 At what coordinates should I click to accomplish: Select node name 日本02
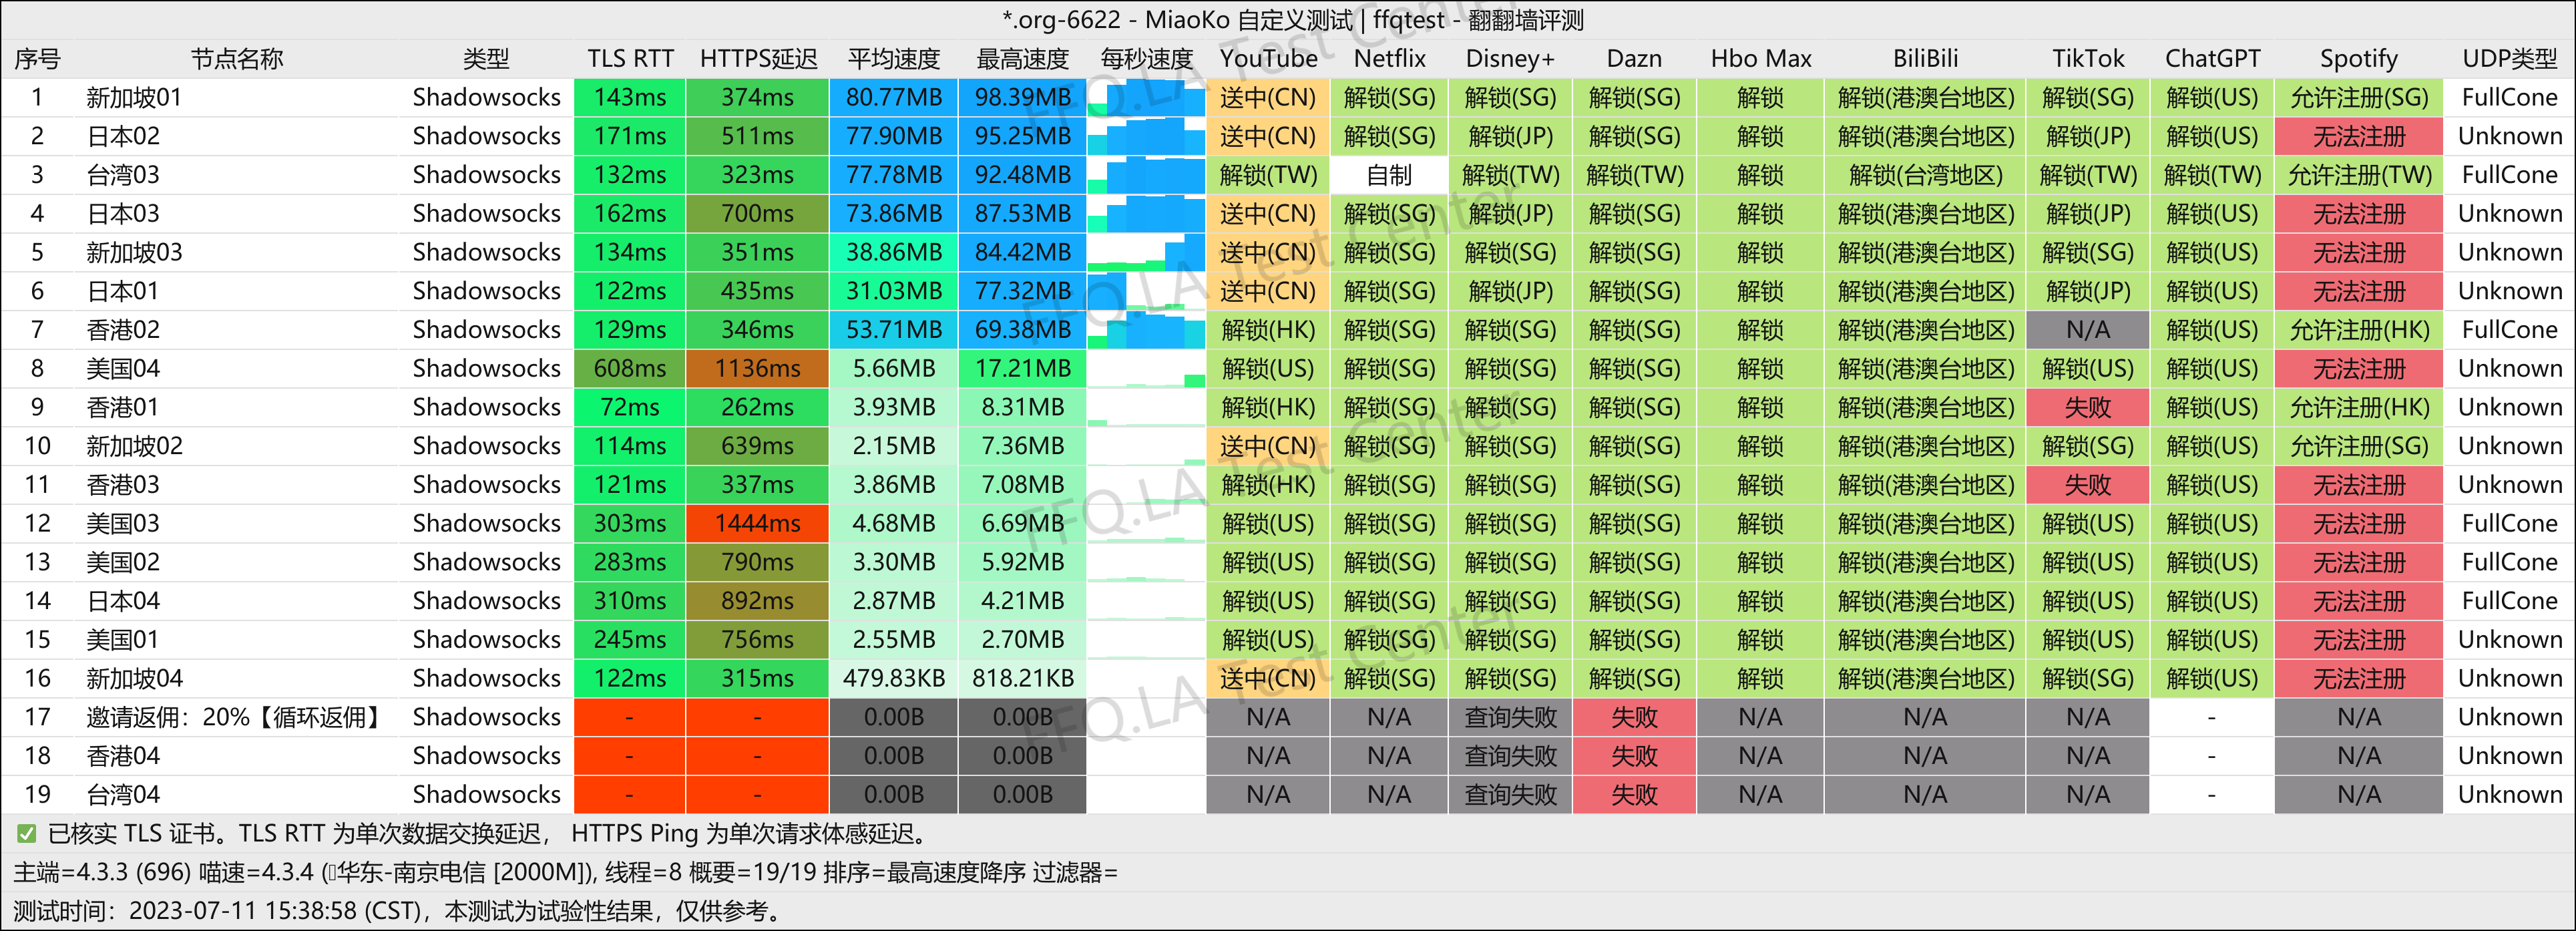[123, 136]
